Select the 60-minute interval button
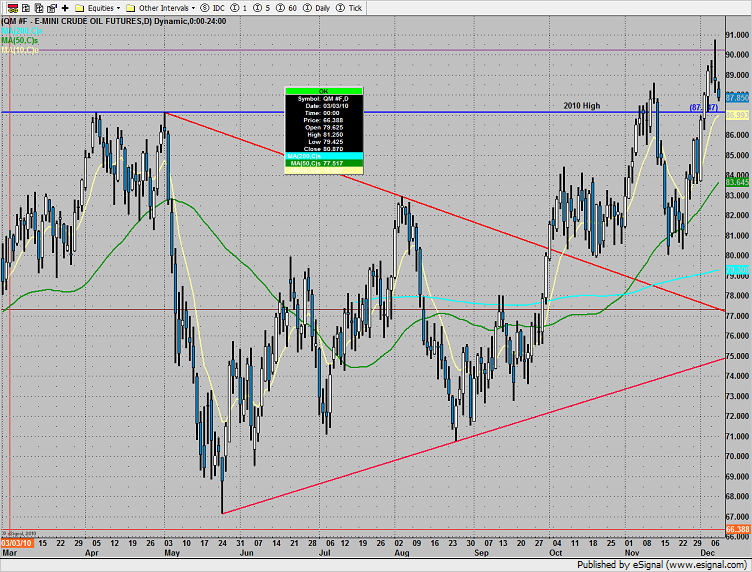This screenshot has width=752, height=572. click(x=287, y=8)
